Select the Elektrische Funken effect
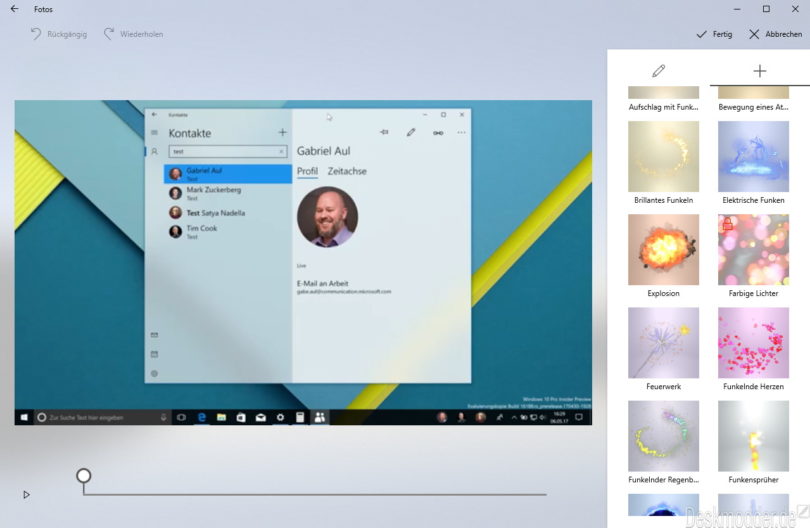 (753, 157)
